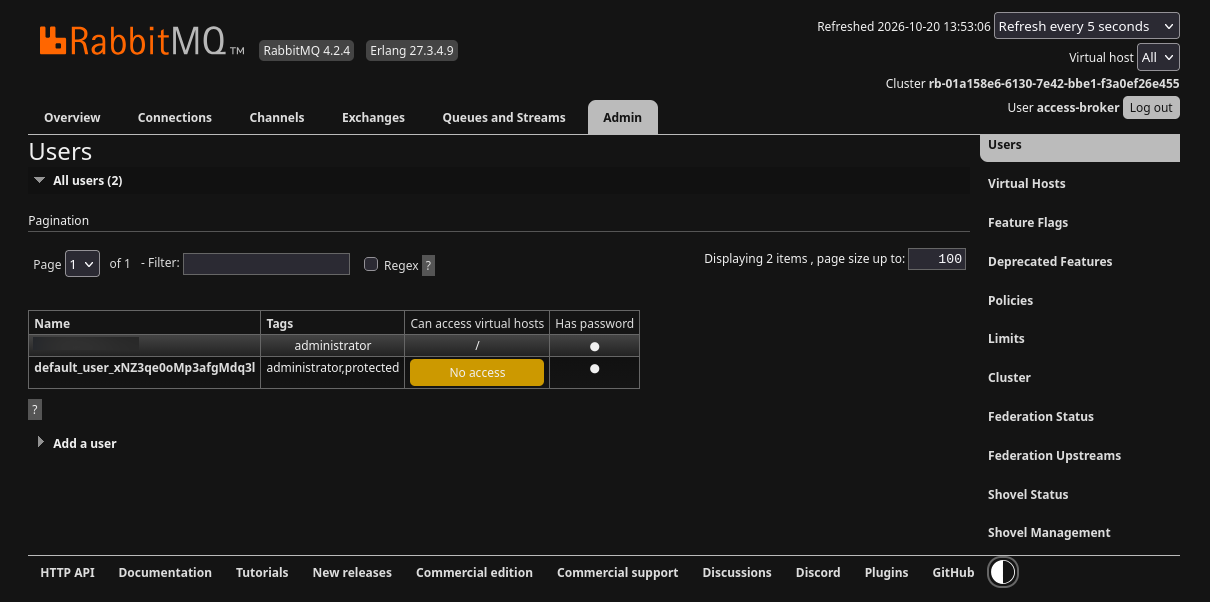The width and height of the screenshot is (1210, 602).
Task: Click the No access button
Action: [477, 372]
